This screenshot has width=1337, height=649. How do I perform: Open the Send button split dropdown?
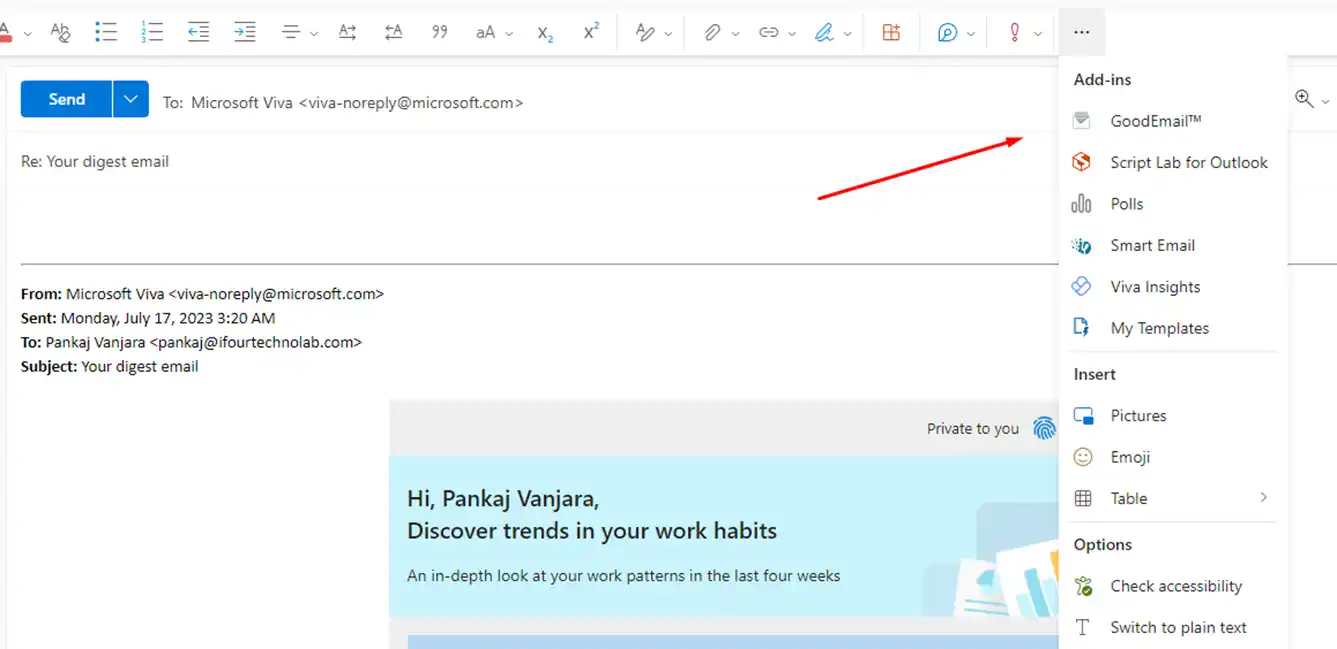tap(131, 99)
